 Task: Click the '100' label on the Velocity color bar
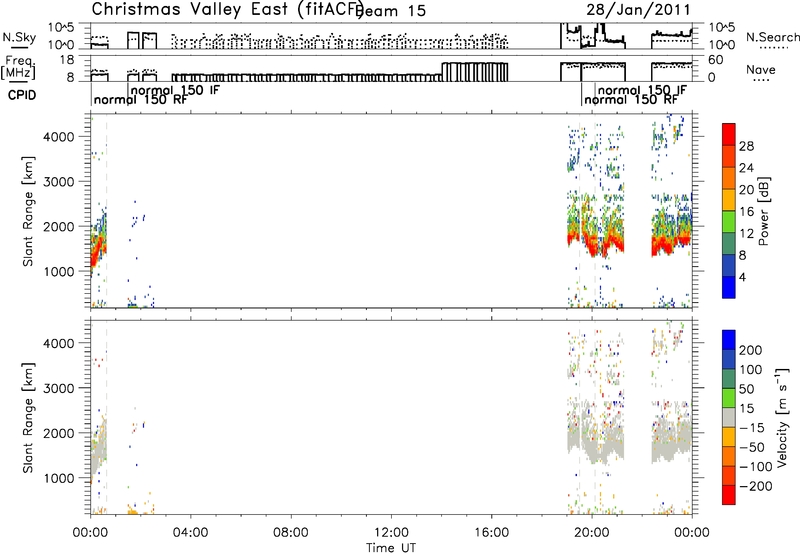point(751,370)
